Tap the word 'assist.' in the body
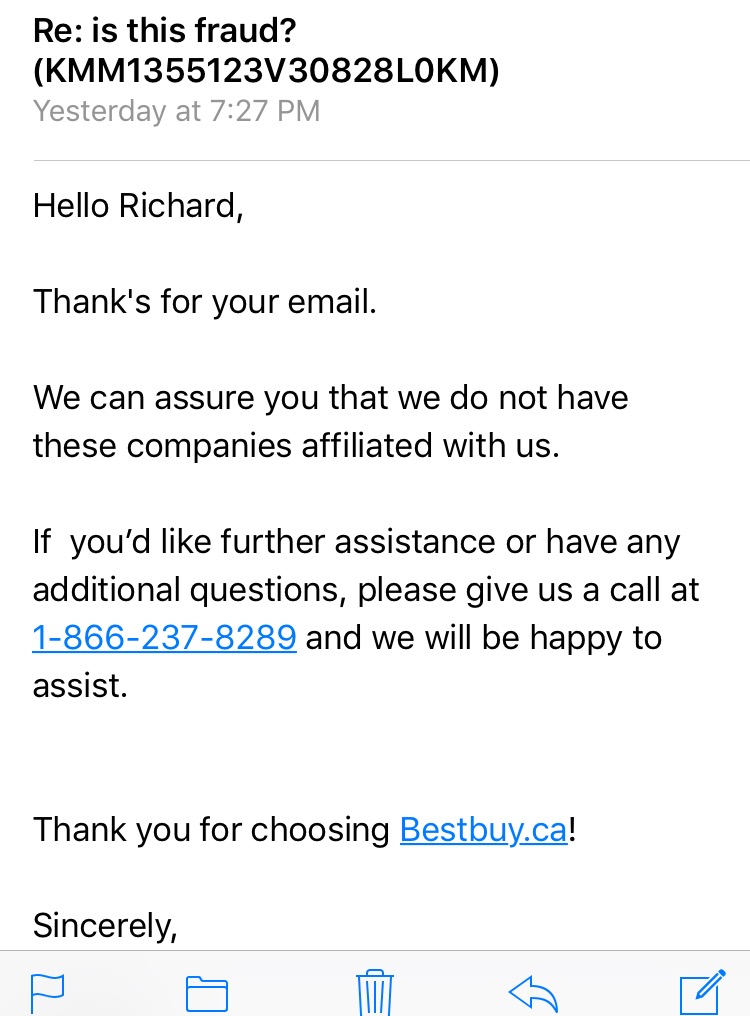 [80, 686]
